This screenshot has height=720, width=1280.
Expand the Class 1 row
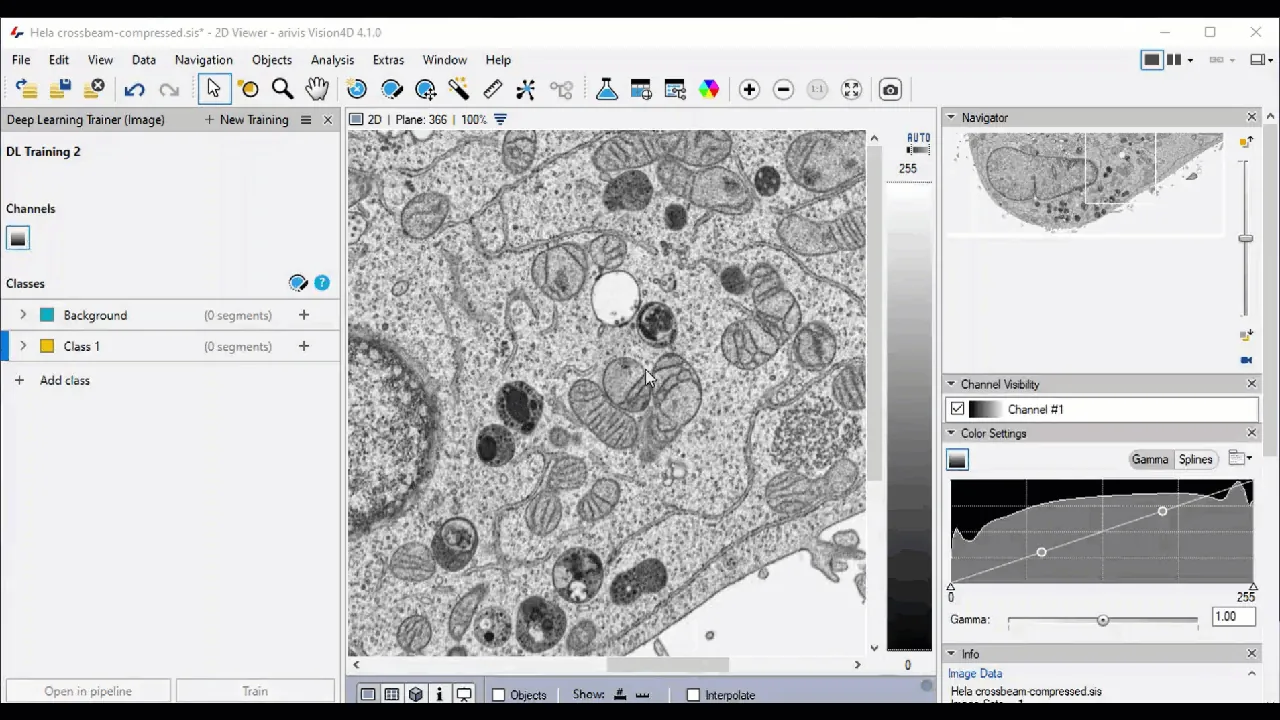pos(23,346)
